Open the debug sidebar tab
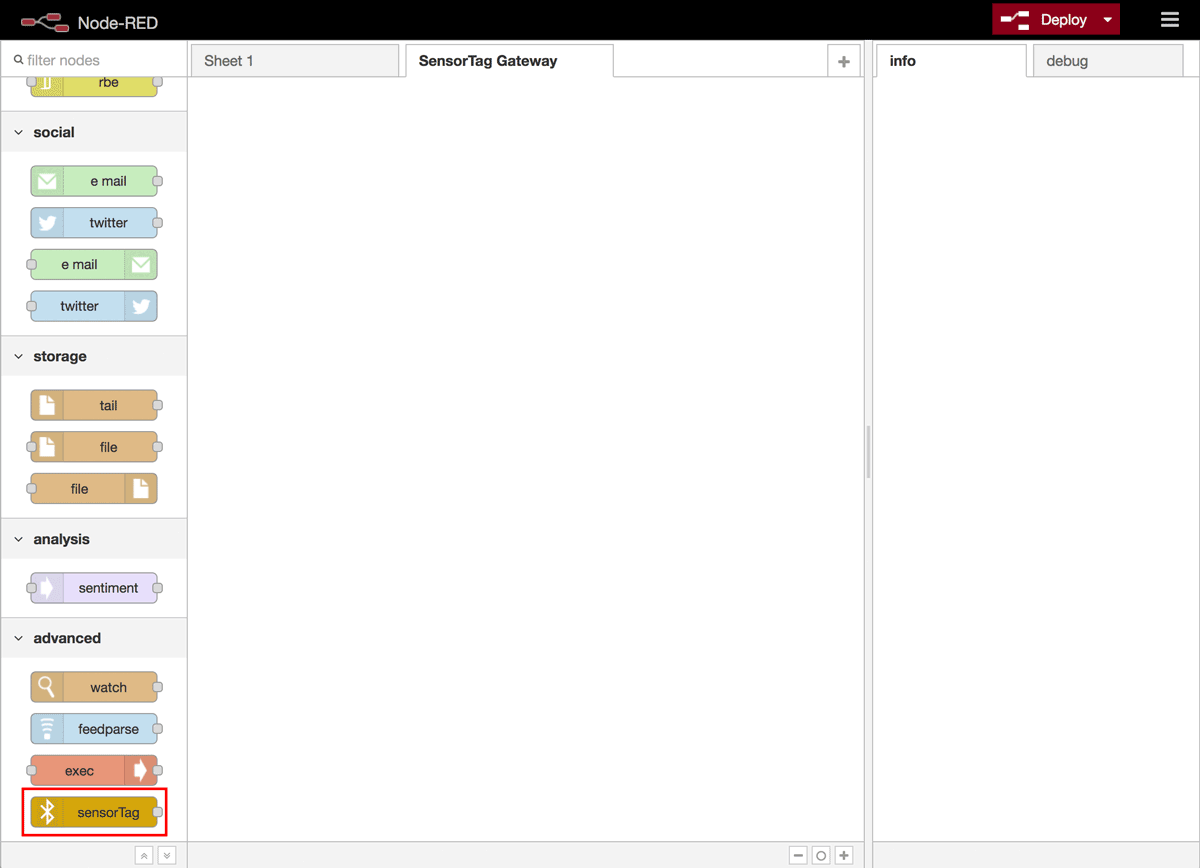 (x=1107, y=61)
